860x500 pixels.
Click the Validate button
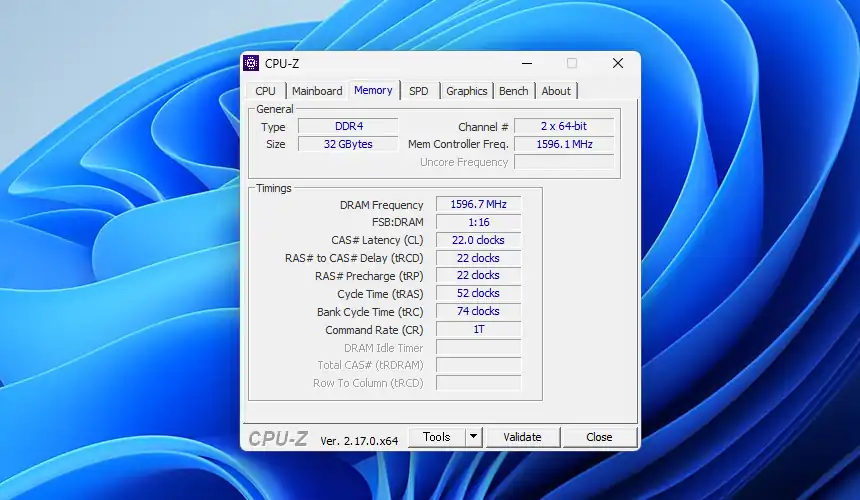pyautogui.click(x=522, y=437)
